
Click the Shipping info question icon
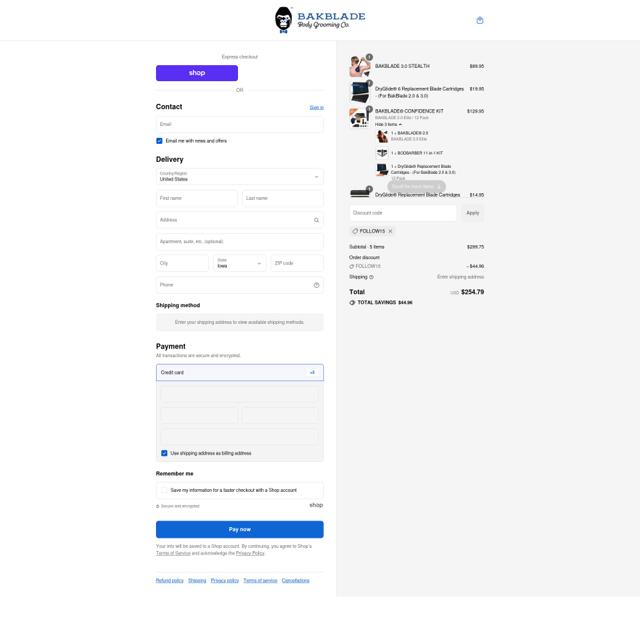[371, 277]
